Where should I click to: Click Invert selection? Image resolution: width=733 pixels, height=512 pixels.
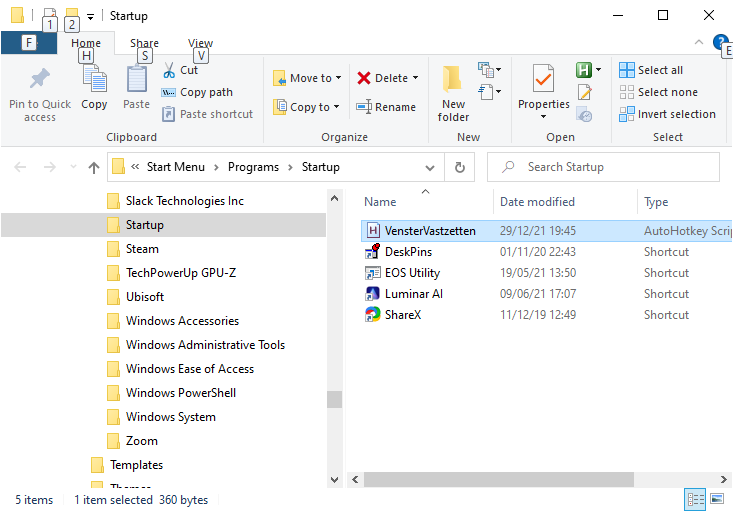click(x=667, y=114)
